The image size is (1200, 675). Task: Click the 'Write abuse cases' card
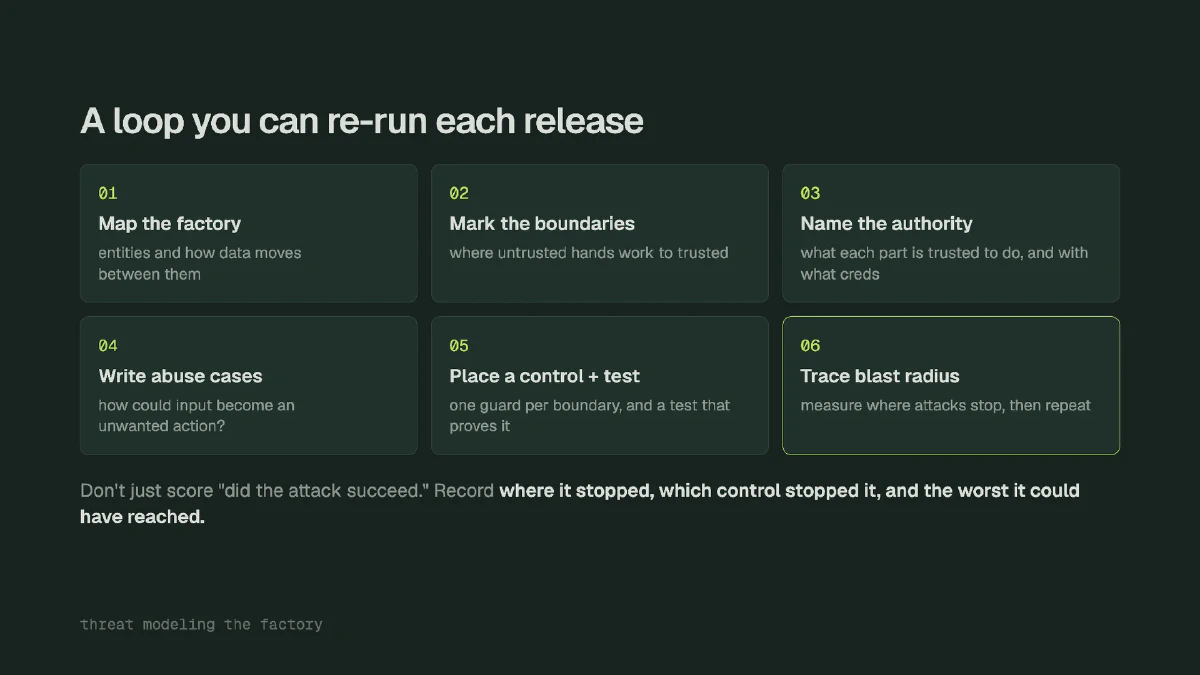pyautogui.click(x=249, y=386)
